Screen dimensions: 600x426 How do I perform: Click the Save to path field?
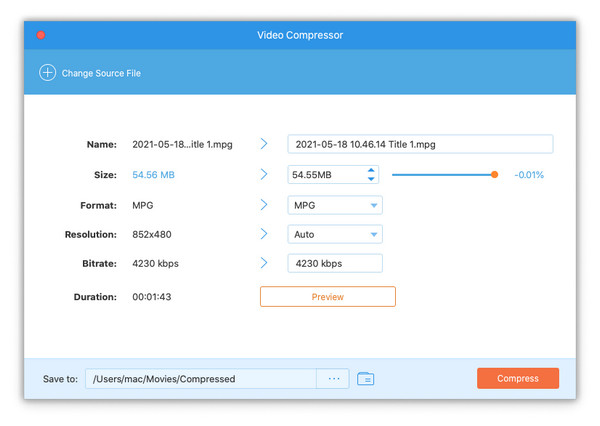click(201, 379)
